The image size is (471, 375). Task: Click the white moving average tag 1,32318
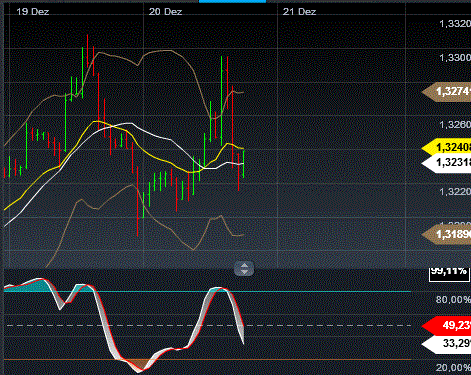coord(447,163)
